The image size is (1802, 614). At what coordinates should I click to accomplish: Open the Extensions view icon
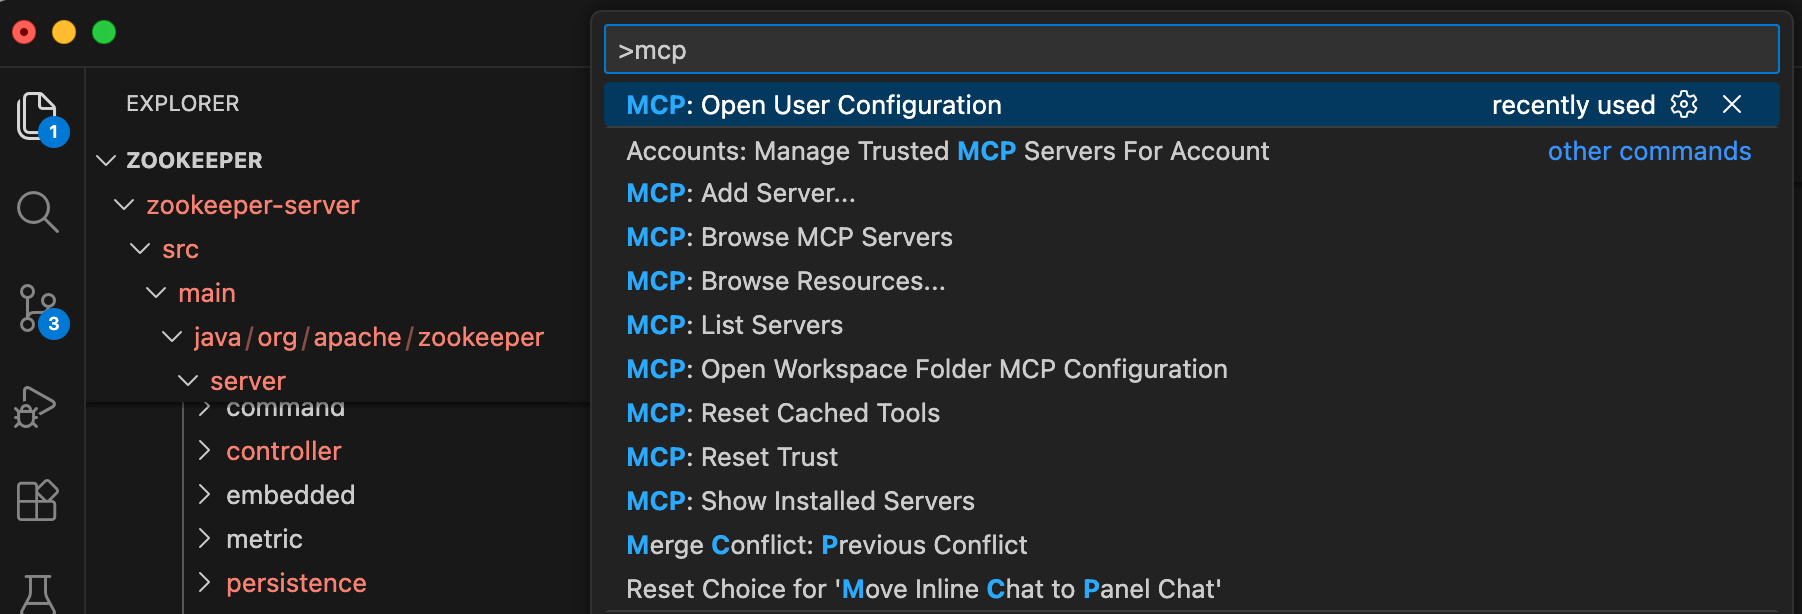38,500
